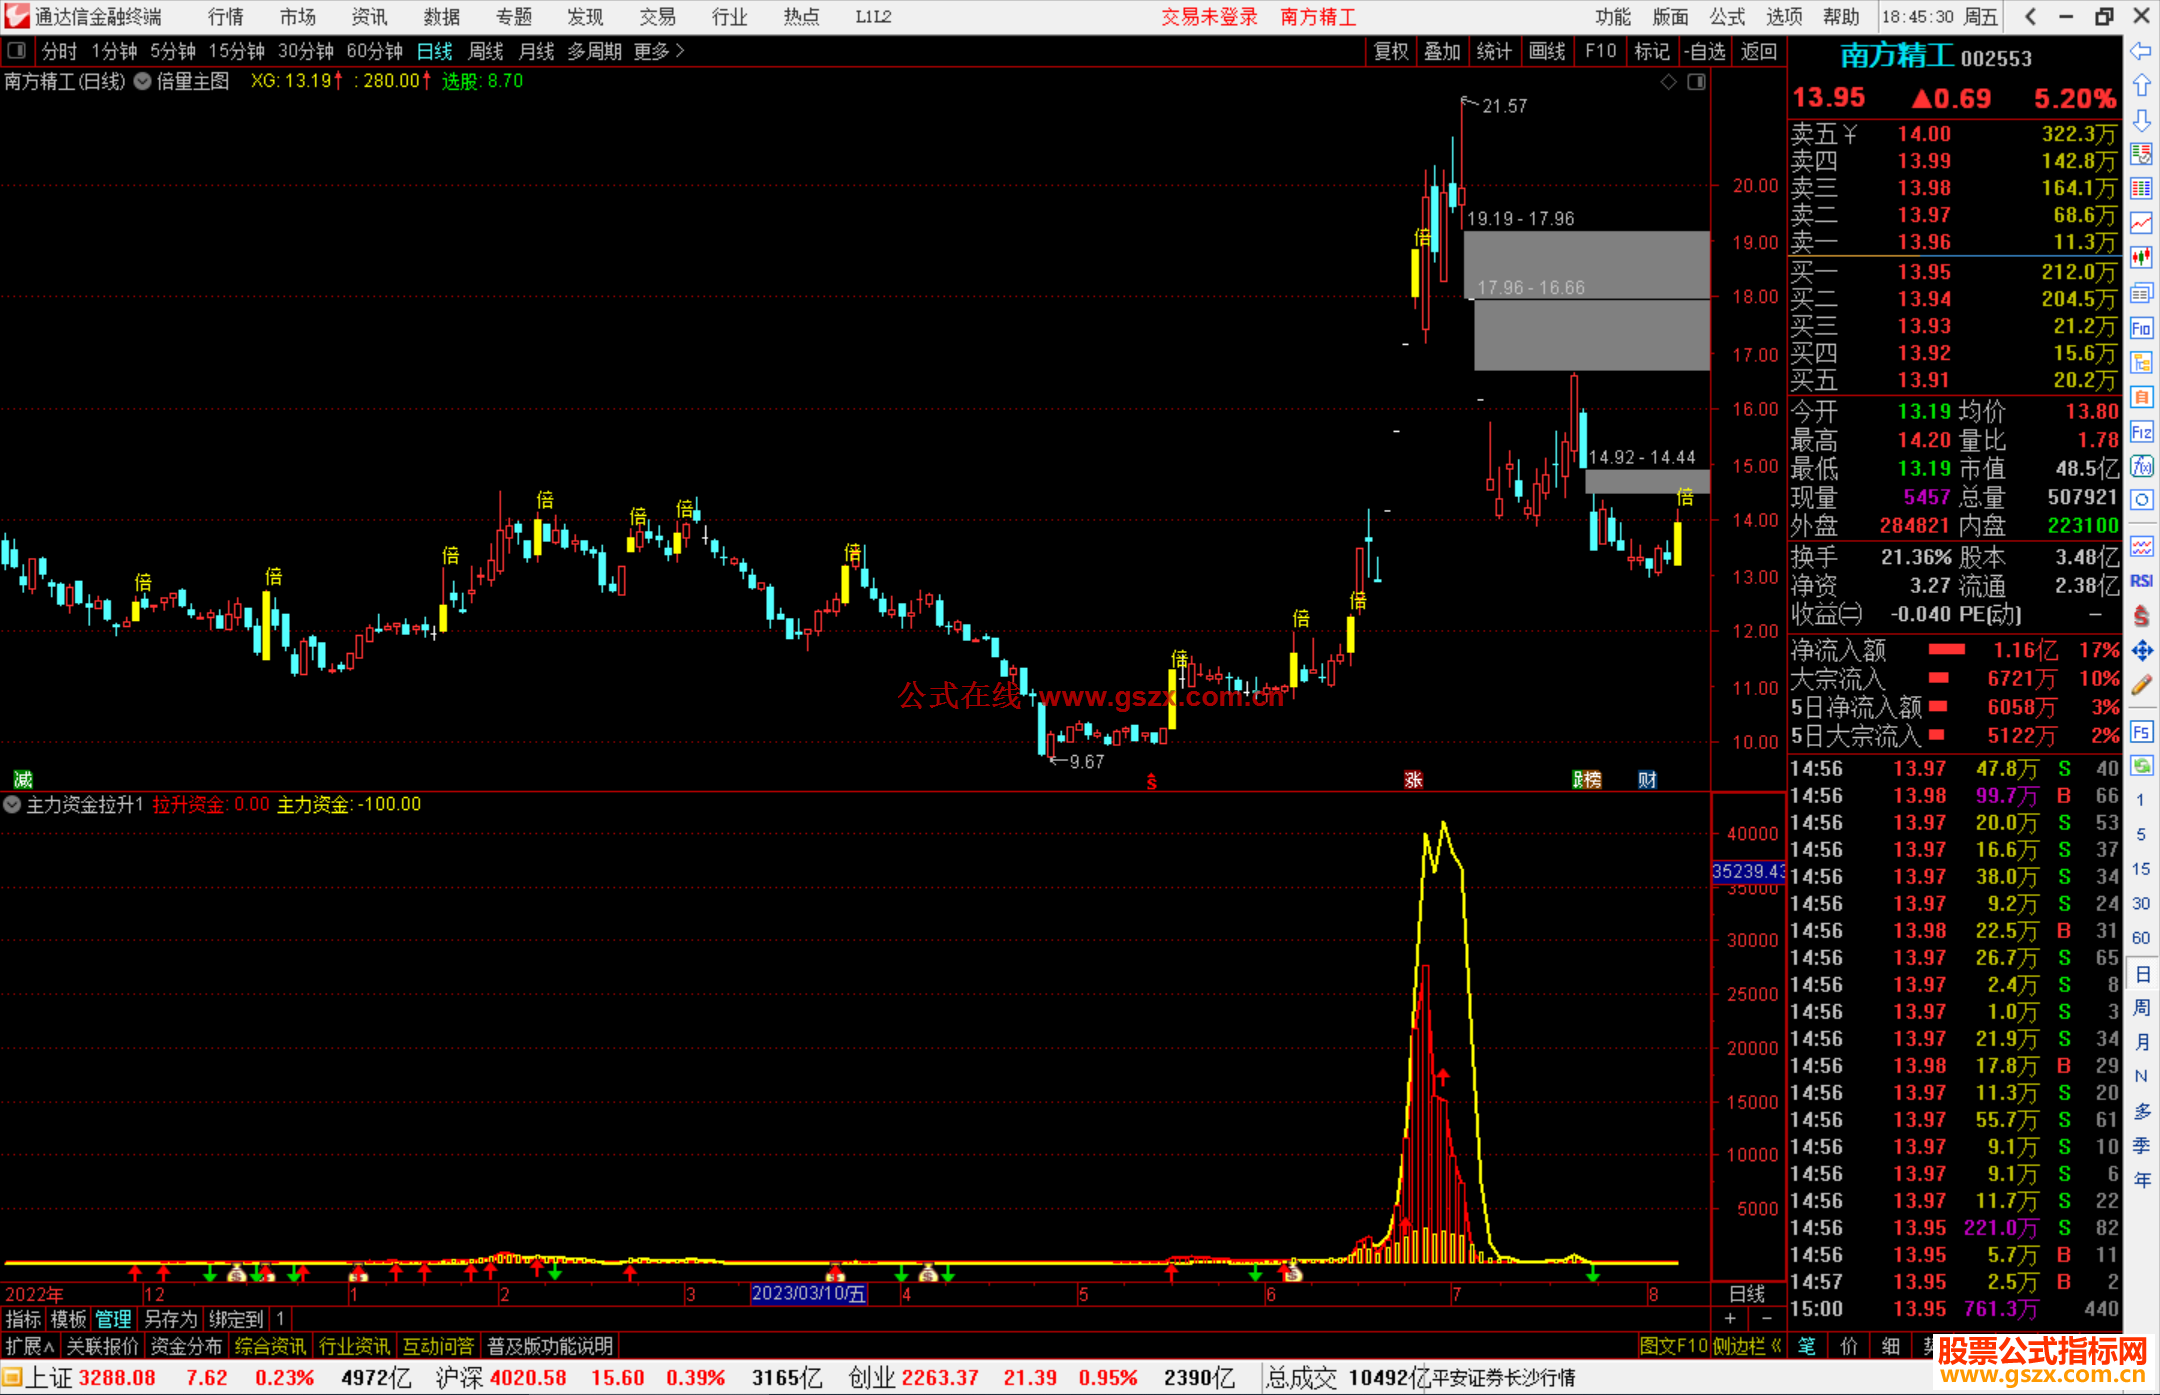Image resolution: width=2160 pixels, height=1395 pixels.
Task: Open the 交易 menu
Action: click(657, 16)
